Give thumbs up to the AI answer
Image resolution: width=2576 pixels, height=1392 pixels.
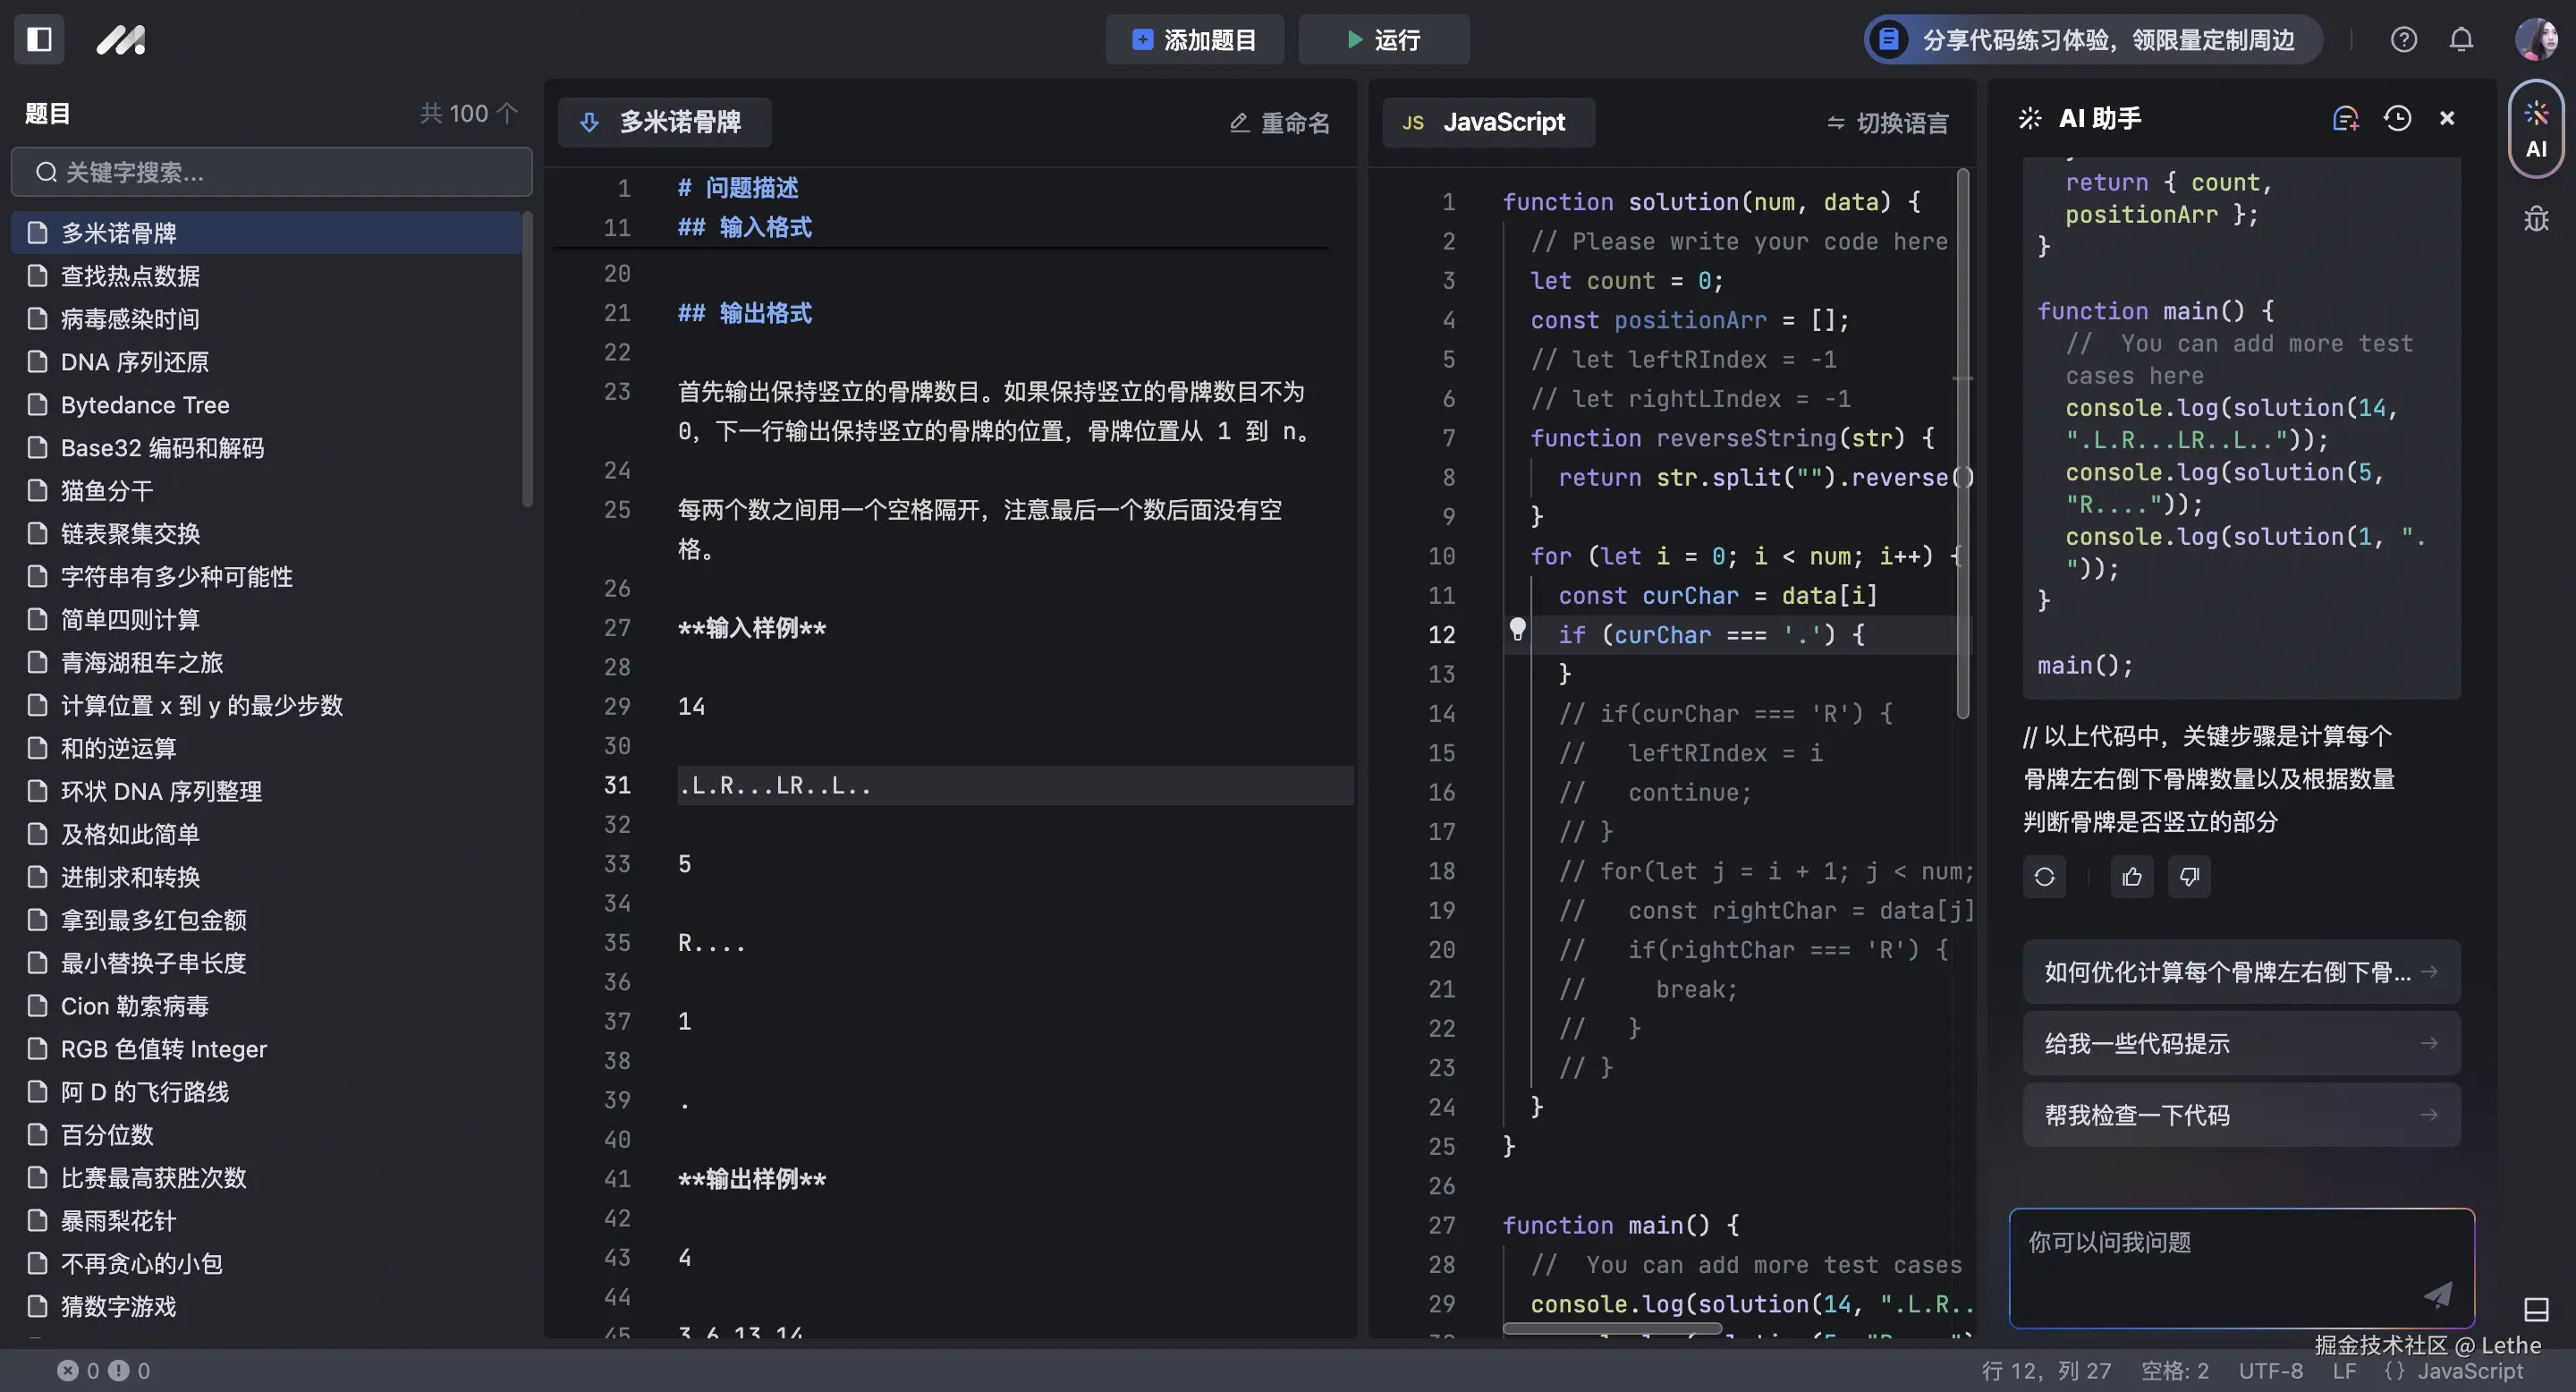pos(2131,876)
